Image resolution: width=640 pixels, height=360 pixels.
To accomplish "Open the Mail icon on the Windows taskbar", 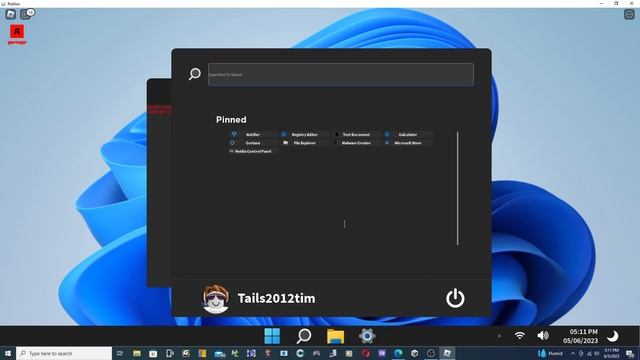I will coord(219,353).
